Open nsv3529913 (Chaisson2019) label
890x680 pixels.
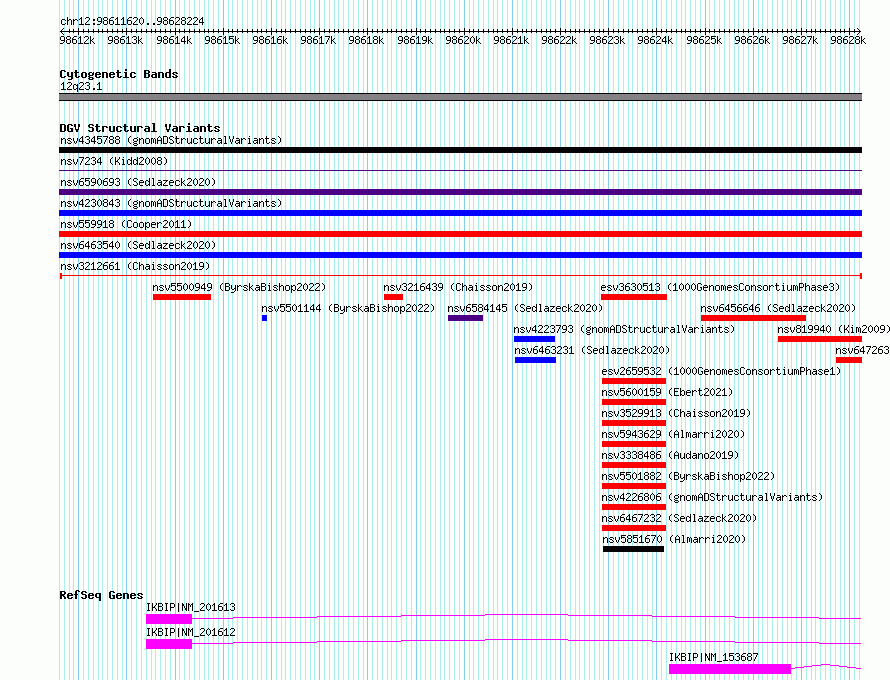pos(677,413)
